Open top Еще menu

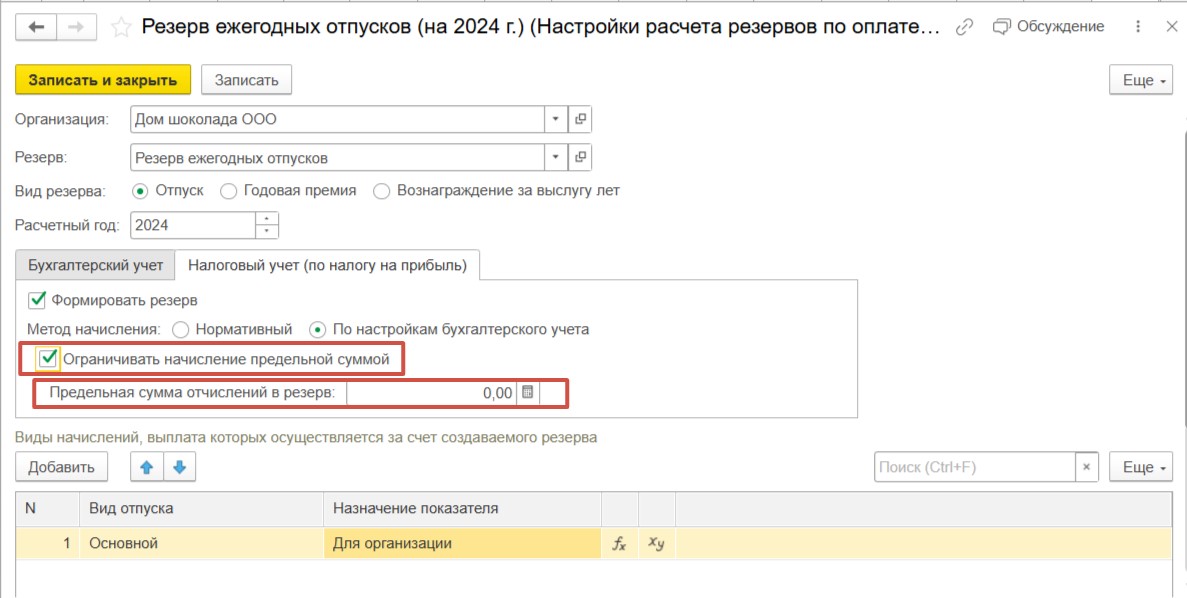[x=1140, y=80]
